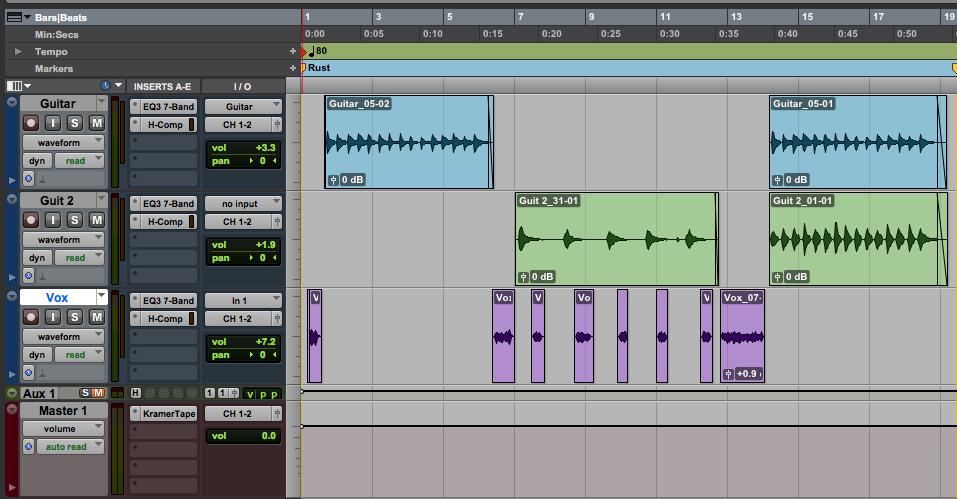Select the Guitar_05-01 audio clip

pos(858,142)
